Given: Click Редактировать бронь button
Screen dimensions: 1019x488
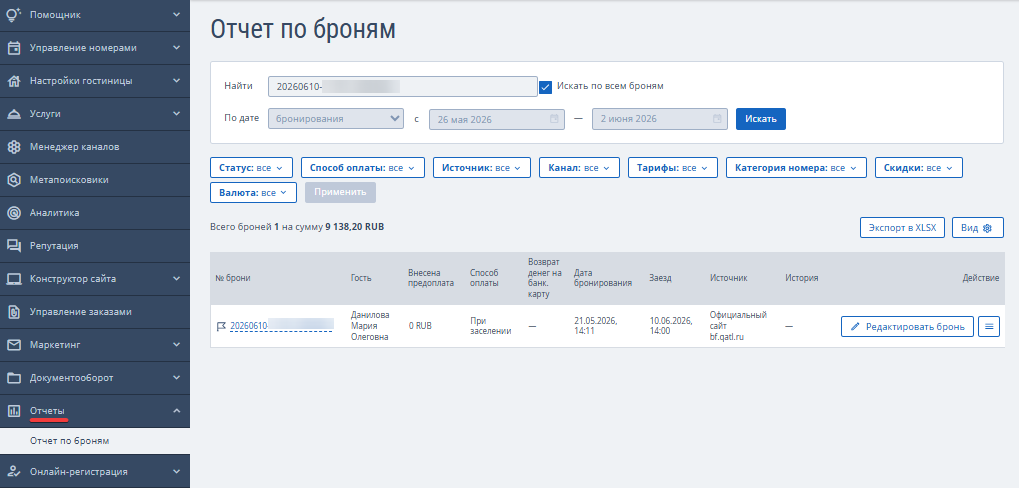Looking at the screenshot, I should [907, 326].
